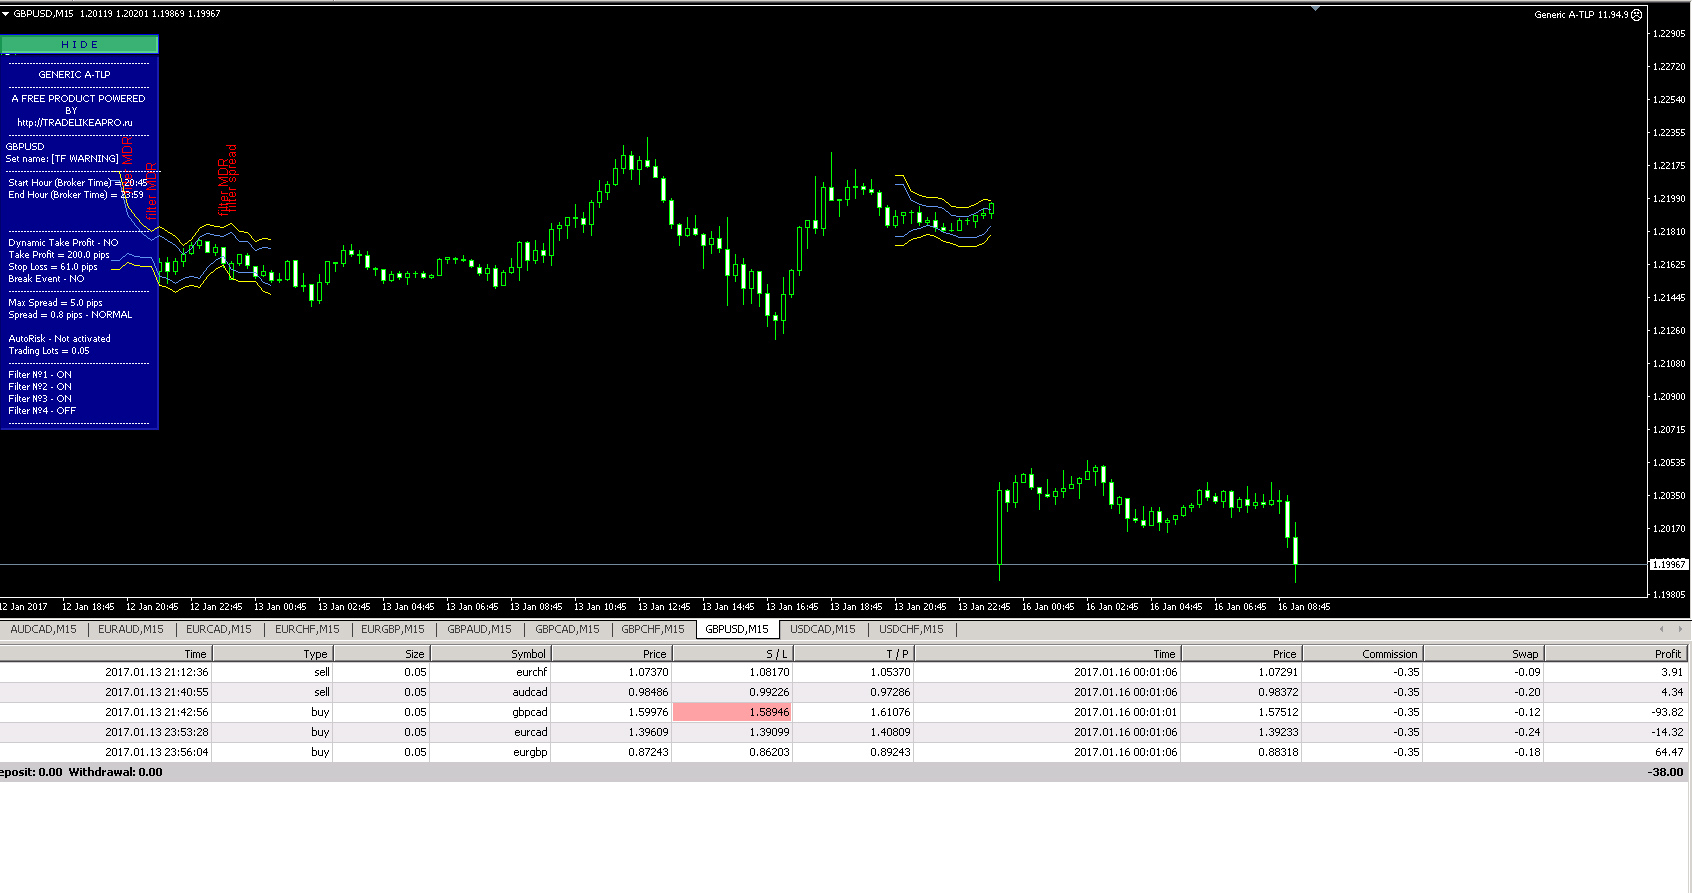Sort by the Symbol column header
The image size is (1692, 893).
coord(490,654)
